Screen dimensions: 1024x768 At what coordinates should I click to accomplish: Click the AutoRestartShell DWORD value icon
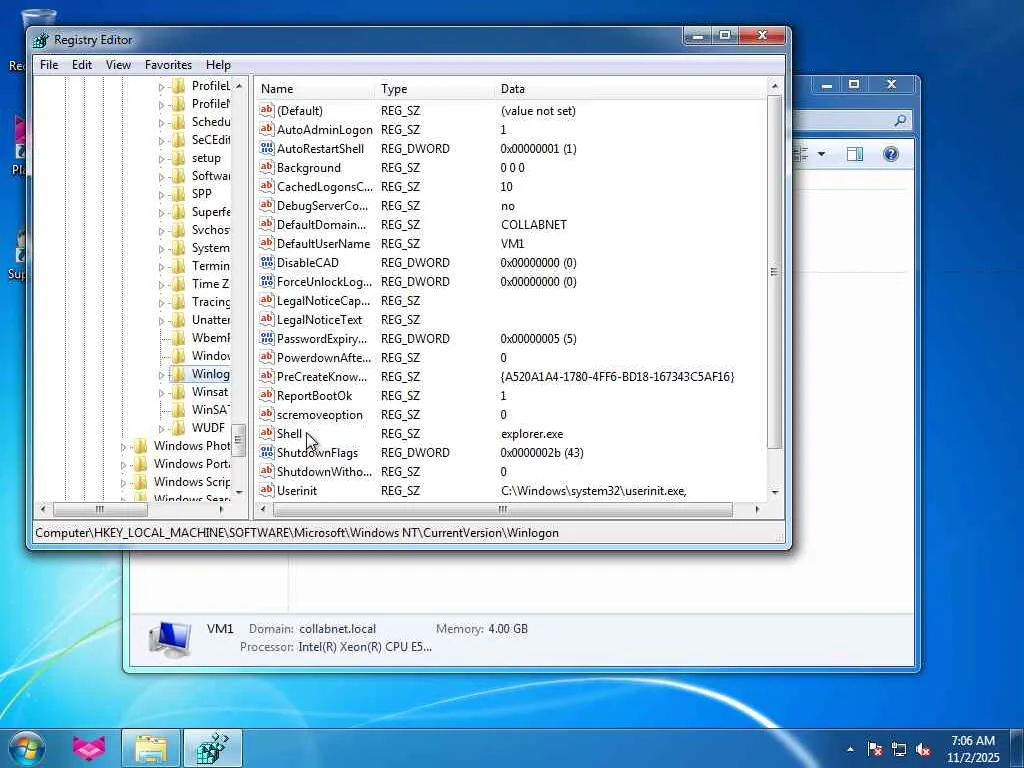click(x=266, y=148)
